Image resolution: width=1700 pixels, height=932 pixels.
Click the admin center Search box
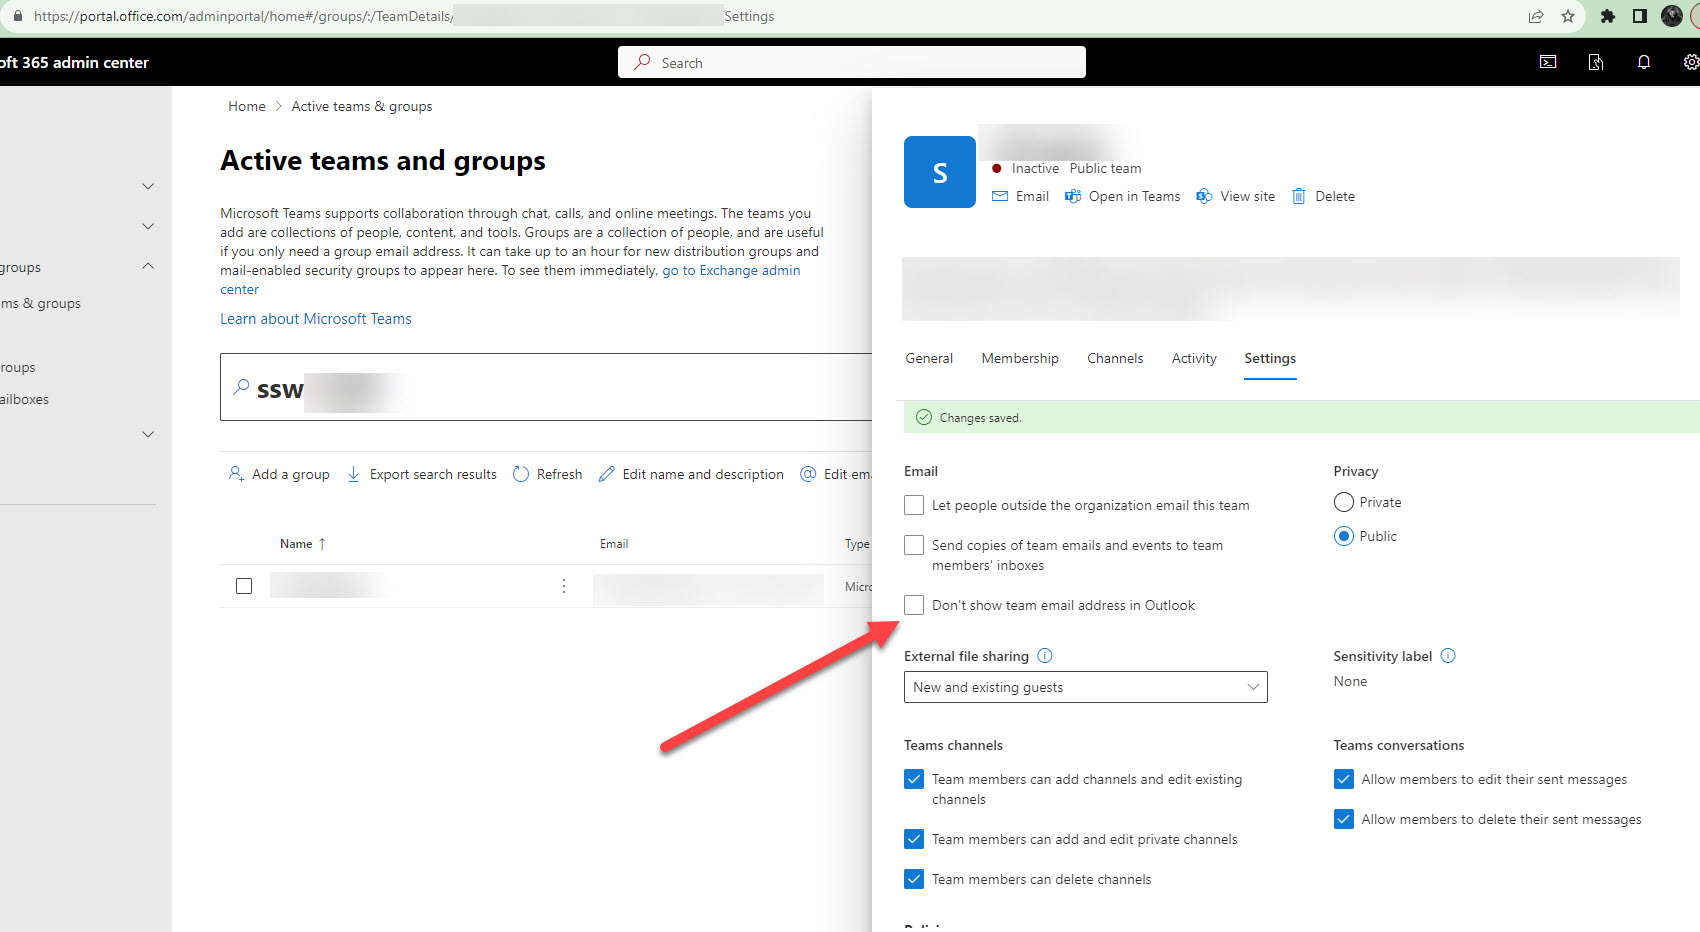point(852,62)
